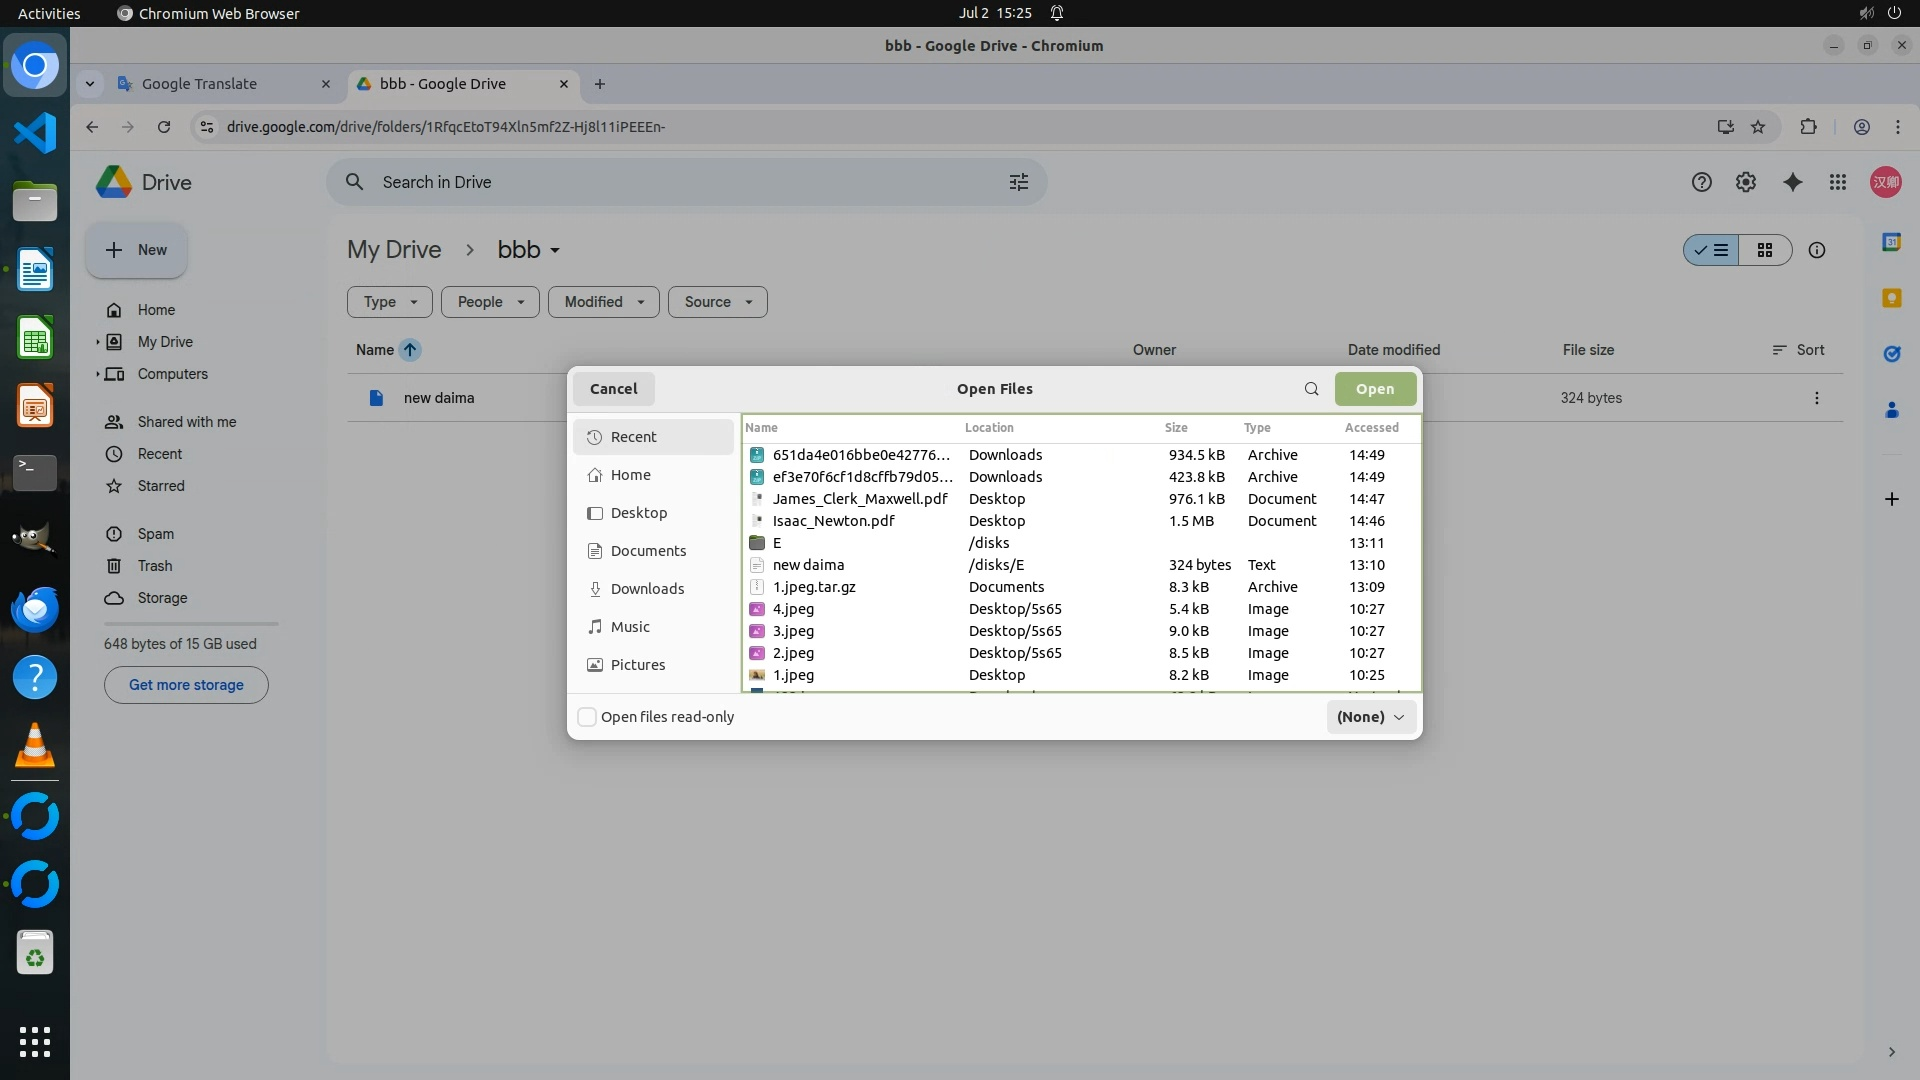Open the Google apps grid icon

click(x=1837, y=182)
